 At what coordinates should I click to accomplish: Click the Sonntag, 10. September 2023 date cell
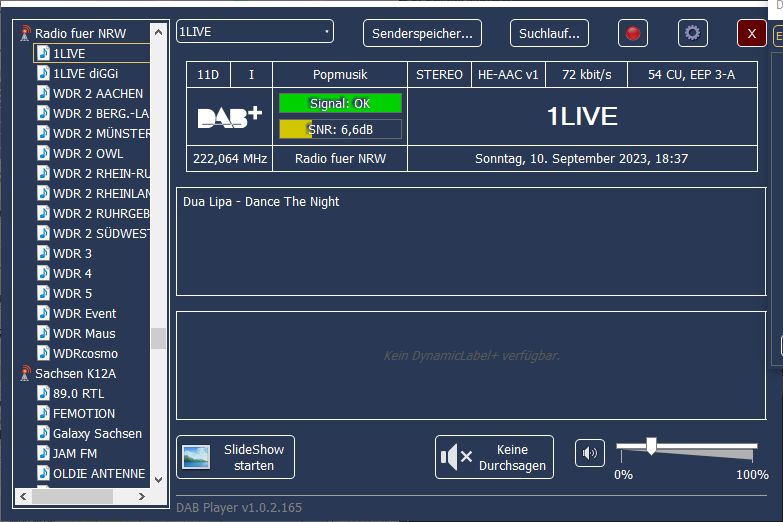point(582,159)
